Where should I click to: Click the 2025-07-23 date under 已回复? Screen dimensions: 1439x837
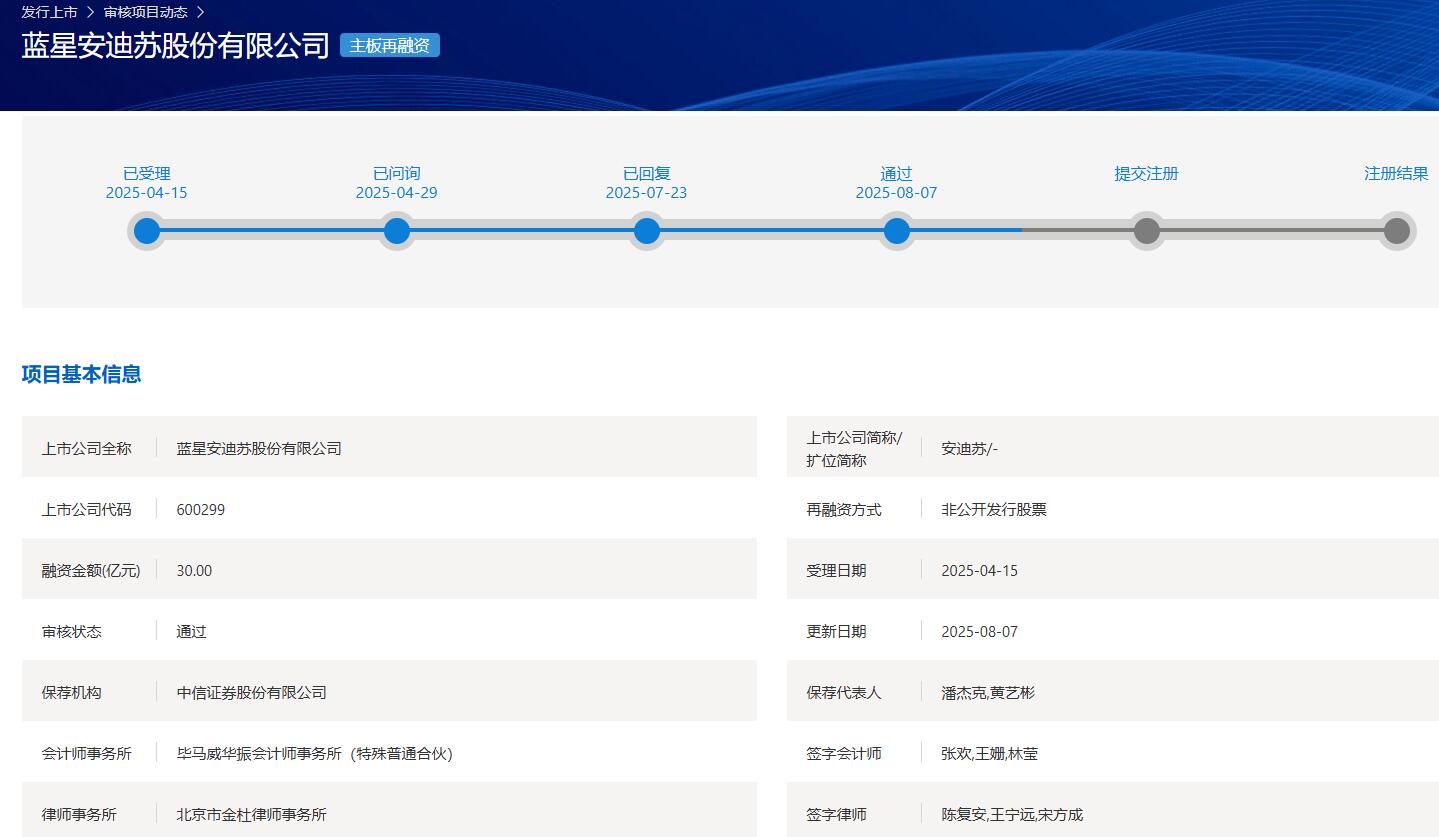[646, 193]
